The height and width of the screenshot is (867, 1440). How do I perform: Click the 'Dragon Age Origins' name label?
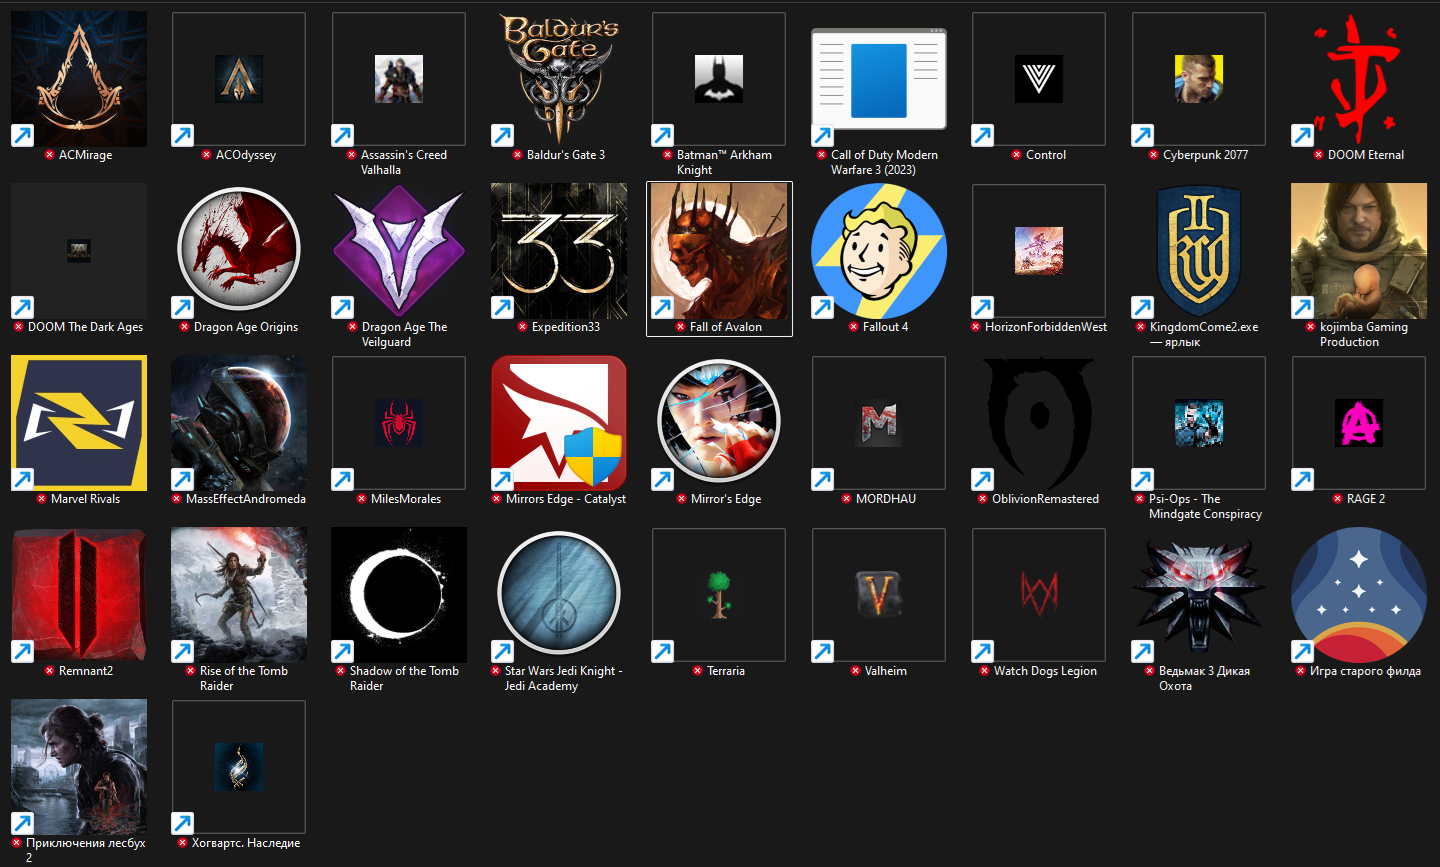[245, 327]
